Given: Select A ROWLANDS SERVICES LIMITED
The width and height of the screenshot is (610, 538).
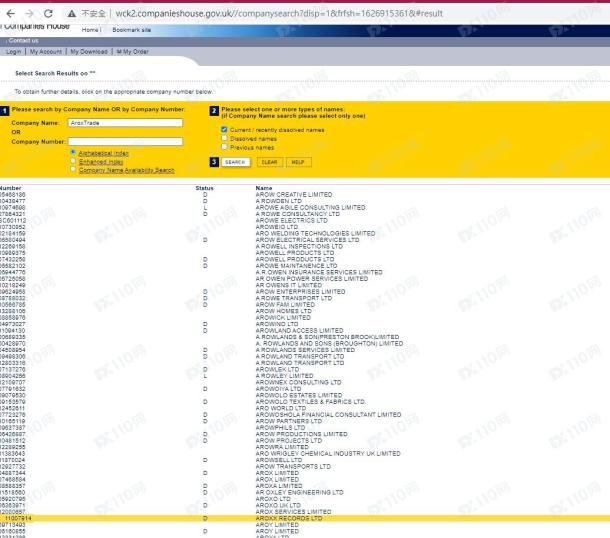Looking at the screenshot, I should pyautogui.click(x=305, y=350).
